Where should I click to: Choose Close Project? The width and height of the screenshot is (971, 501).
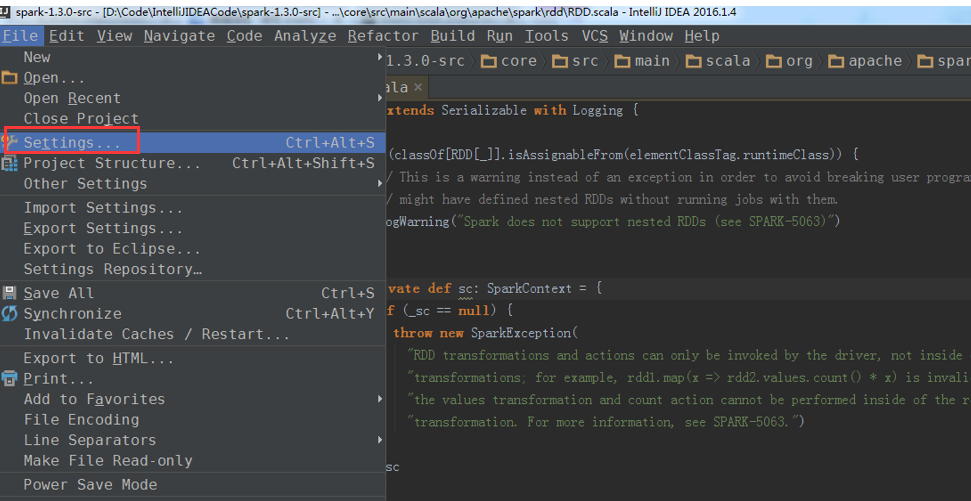pyautogui.click(x=193, y=118)
